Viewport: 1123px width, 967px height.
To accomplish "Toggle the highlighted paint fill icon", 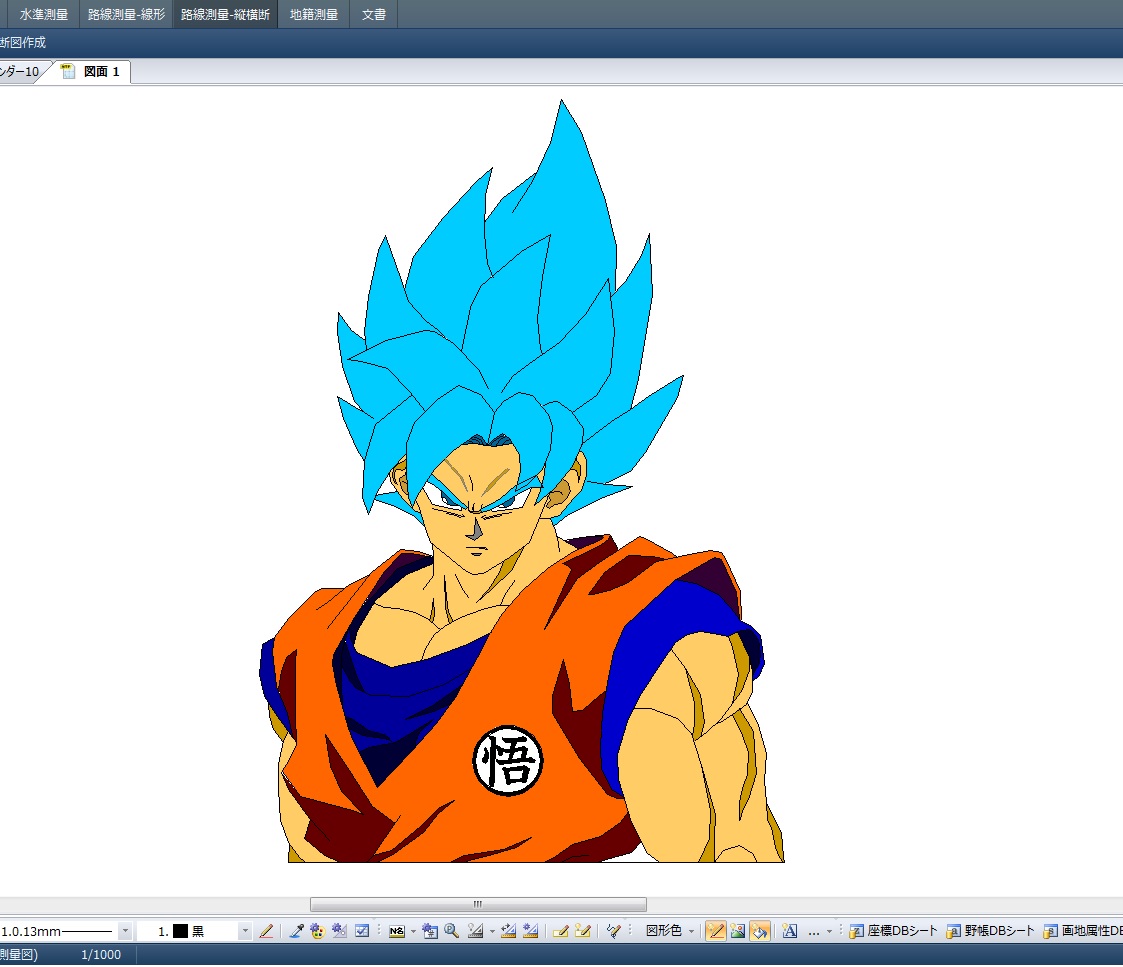I will click(x=760, y=931).
